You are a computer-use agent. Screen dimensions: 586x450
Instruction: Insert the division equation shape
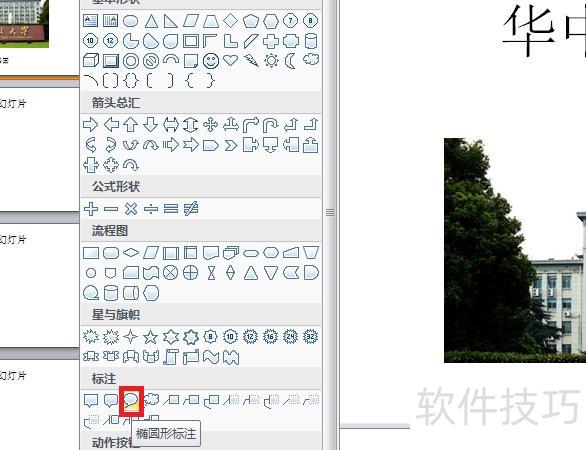tap(151, 209)
